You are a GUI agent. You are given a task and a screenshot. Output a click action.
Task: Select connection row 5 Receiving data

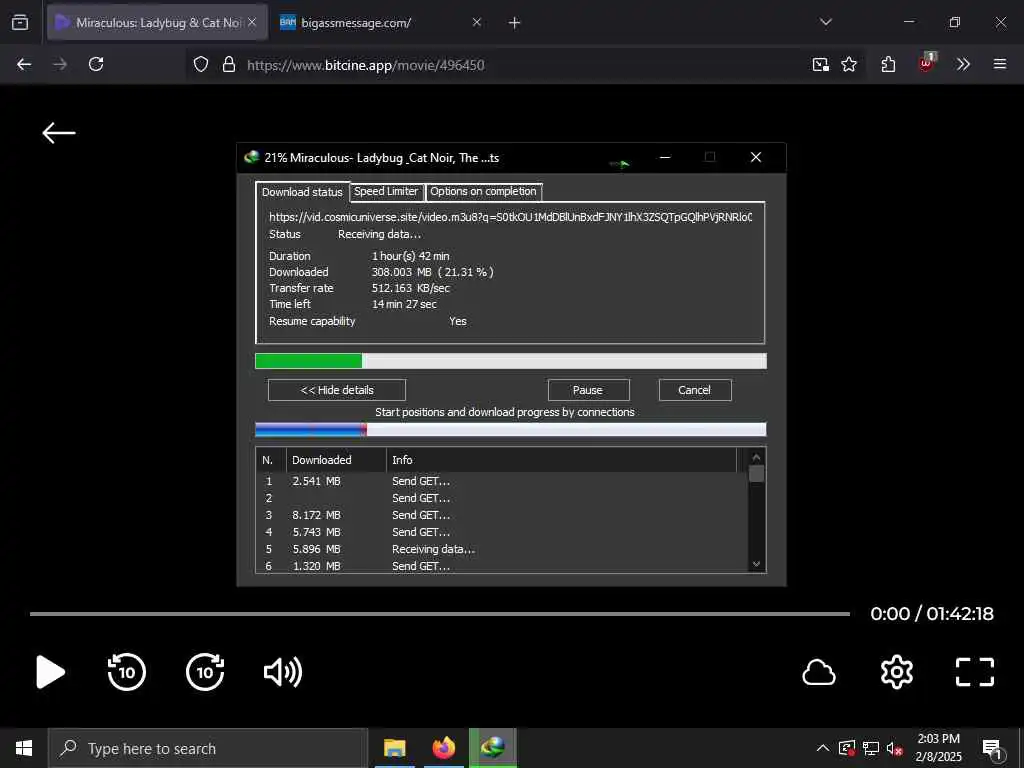pyautogui.click(x=502, y=549)
